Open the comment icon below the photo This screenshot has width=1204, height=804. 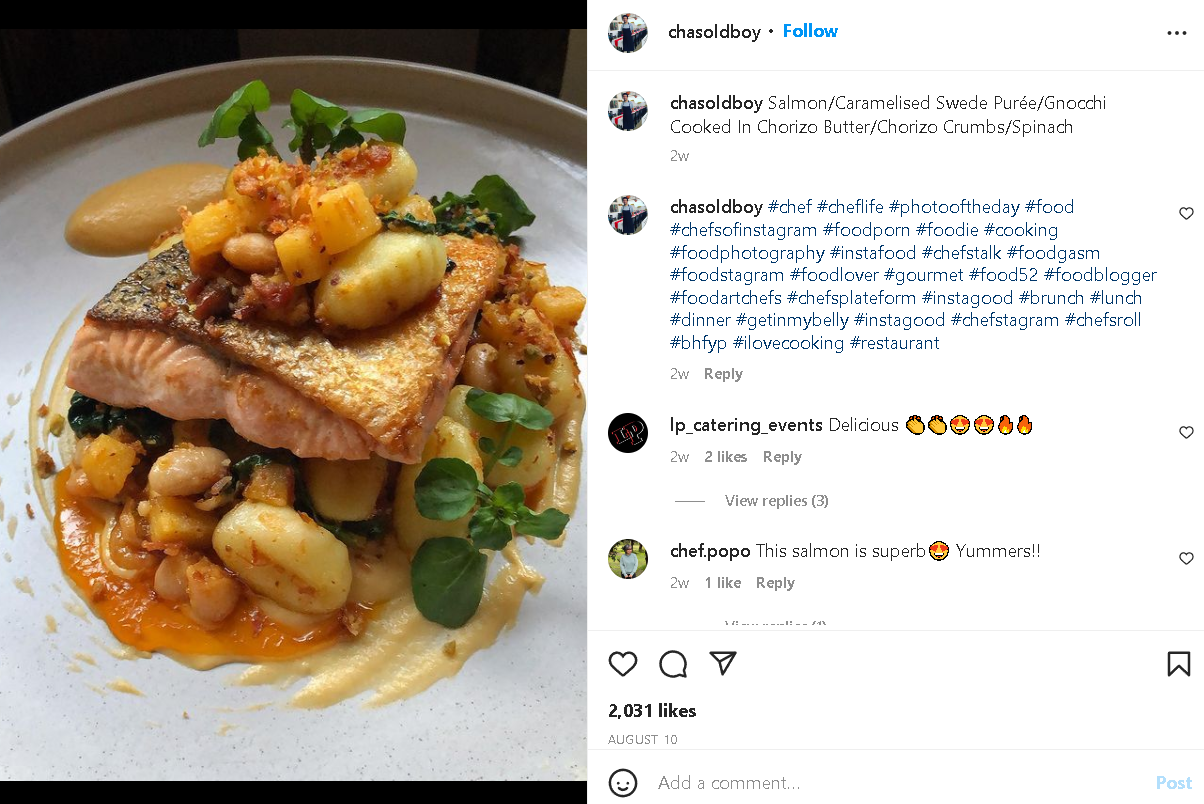pyautogui.click(x=673, y=664)
